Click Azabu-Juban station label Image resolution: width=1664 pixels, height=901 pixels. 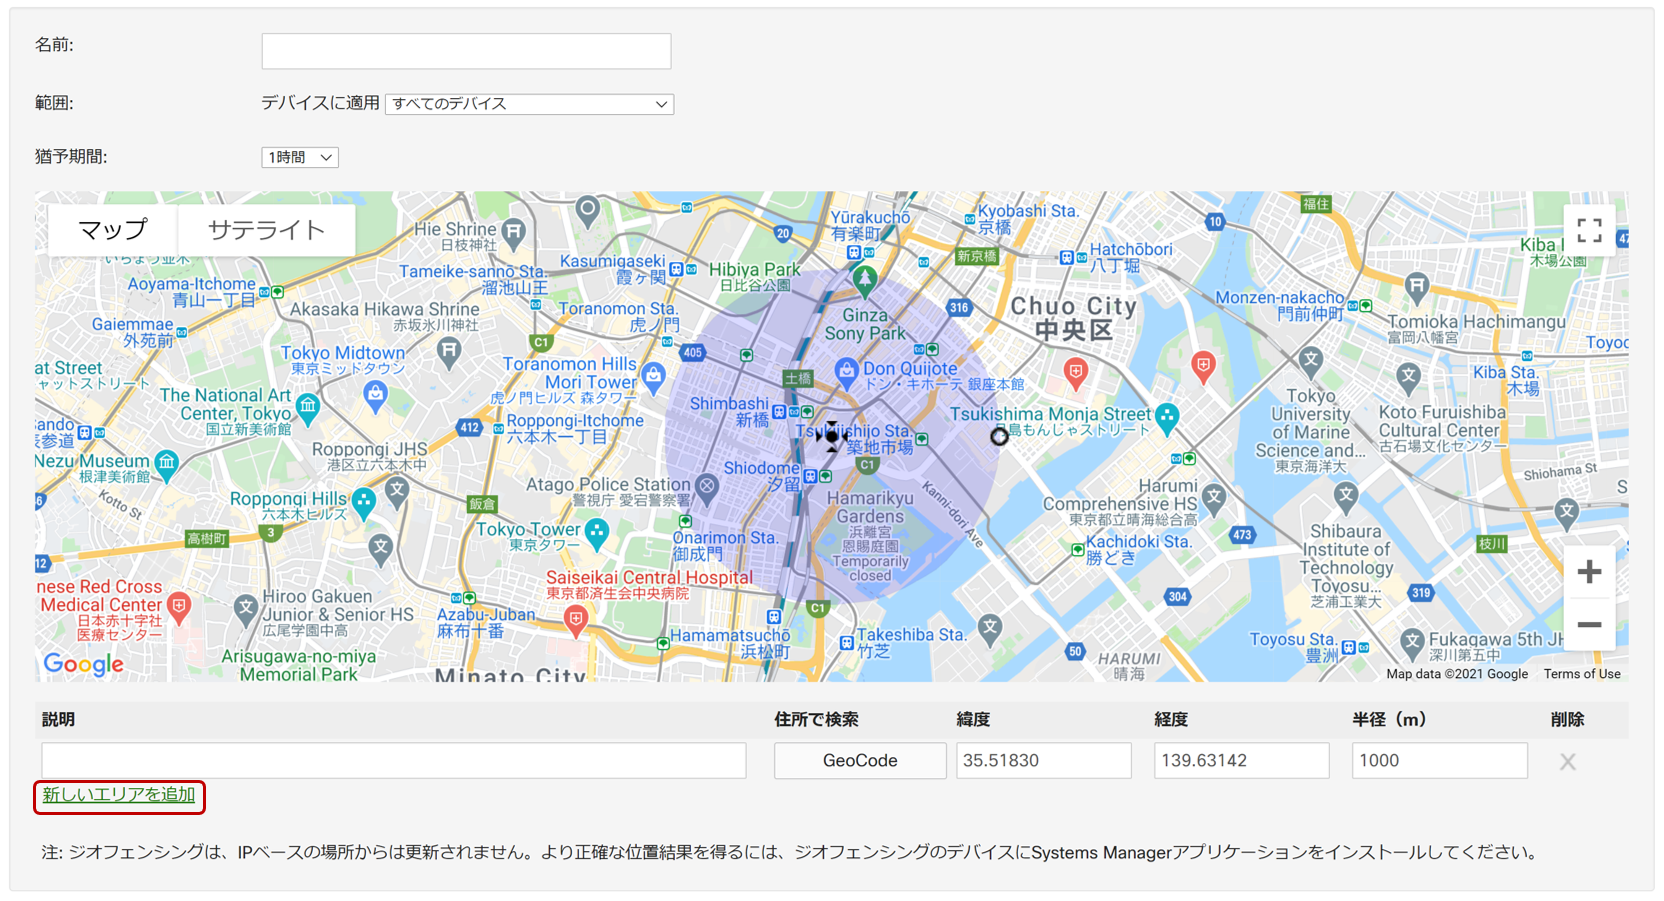[x=486, y=622]
